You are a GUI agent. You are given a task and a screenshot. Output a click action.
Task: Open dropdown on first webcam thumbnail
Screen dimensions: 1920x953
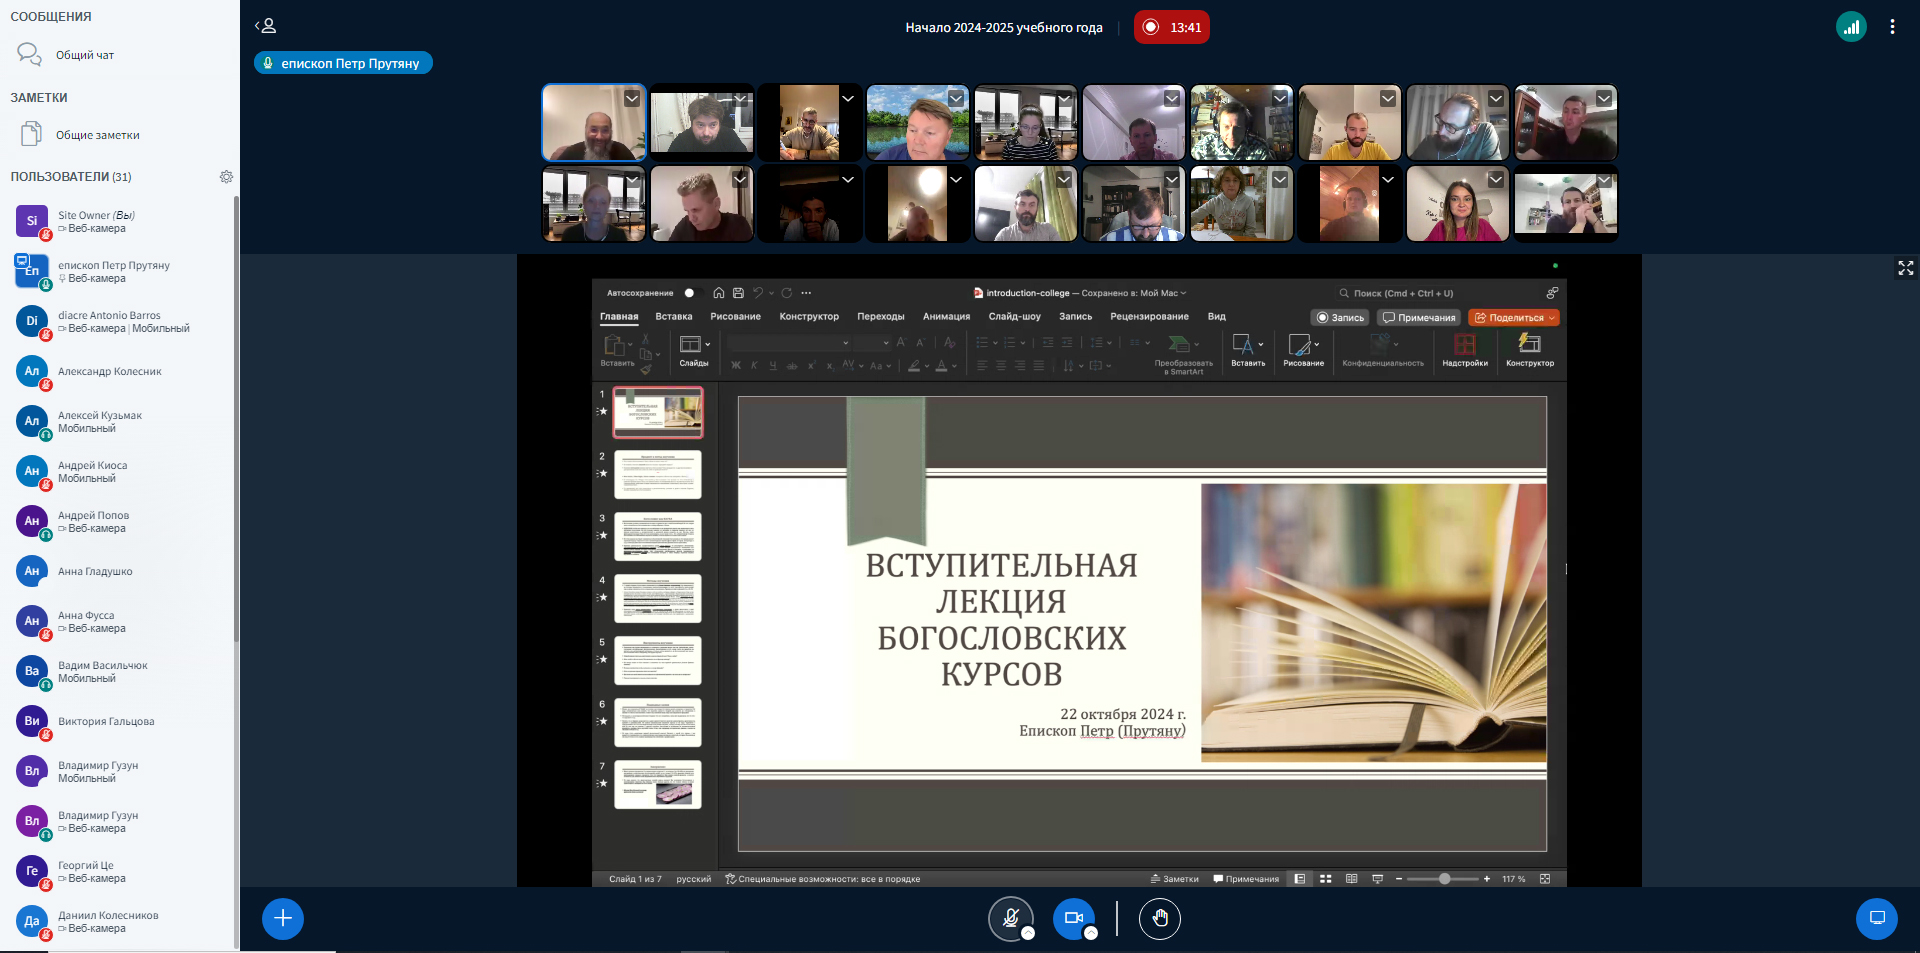pyautogui.click(x=632, y=98)
